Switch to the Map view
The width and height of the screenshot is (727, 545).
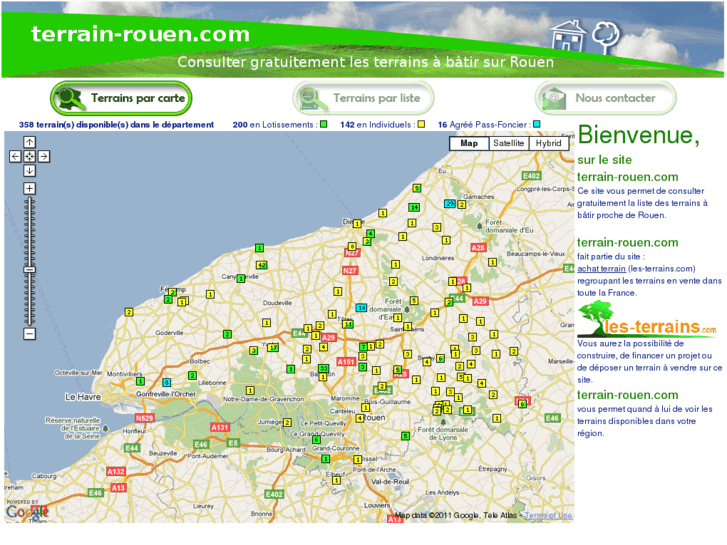pos(469,143)
